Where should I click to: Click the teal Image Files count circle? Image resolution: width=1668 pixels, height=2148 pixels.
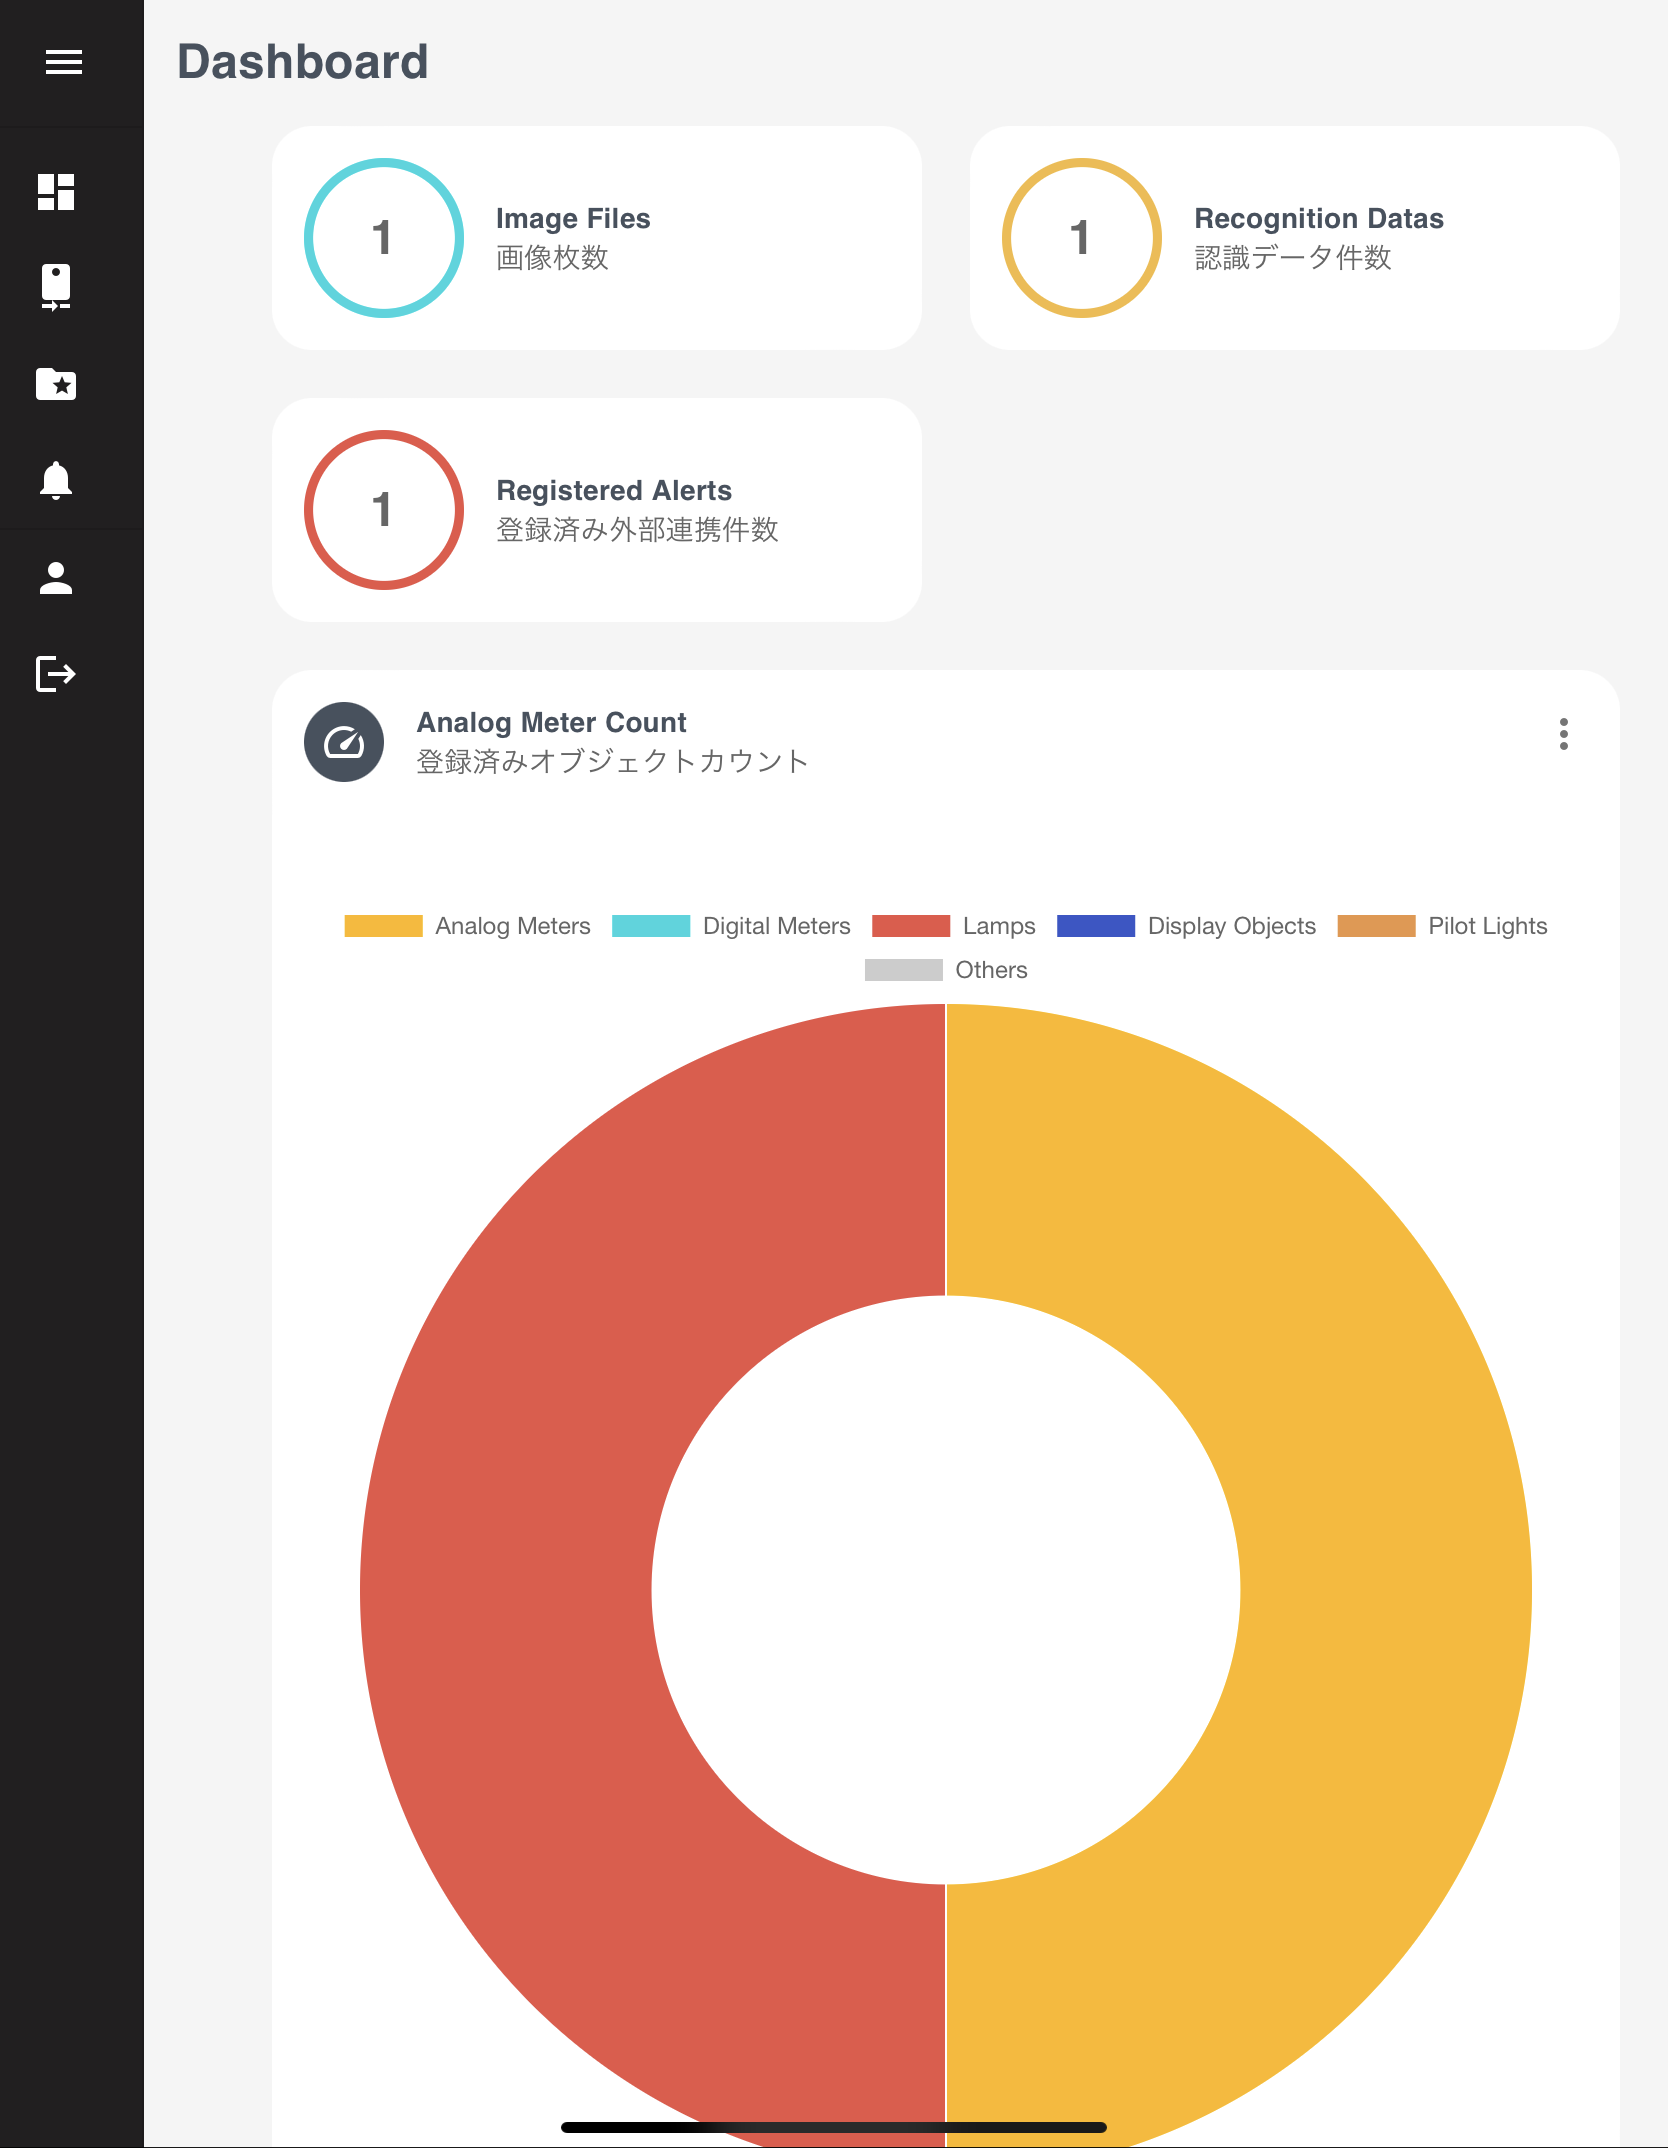pyautogui.click(x=384, y=238)
